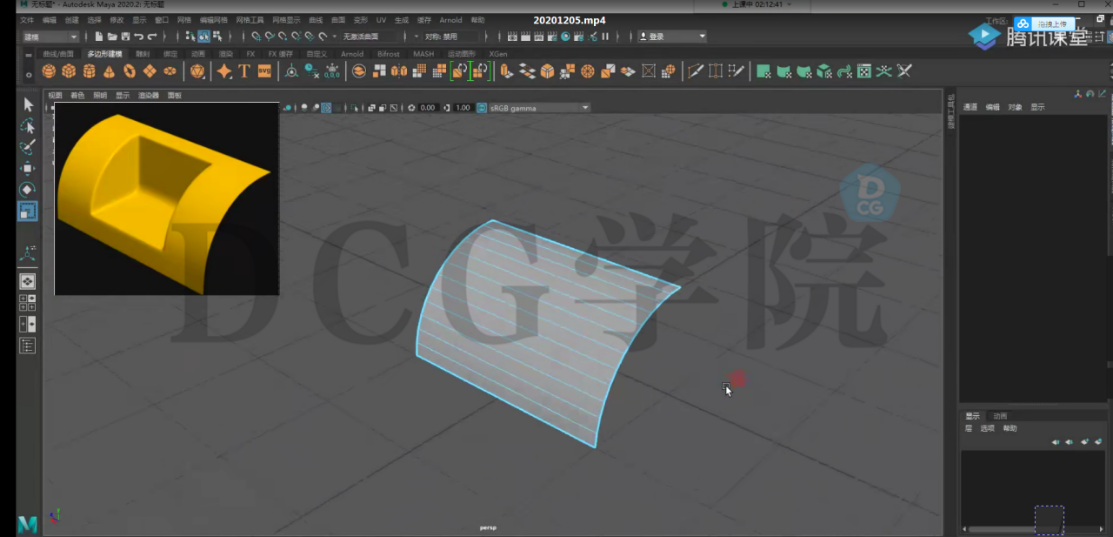Click the Undo arrow icon
The width and height of the screenshot is (1113, 537).
coord(138,36)
